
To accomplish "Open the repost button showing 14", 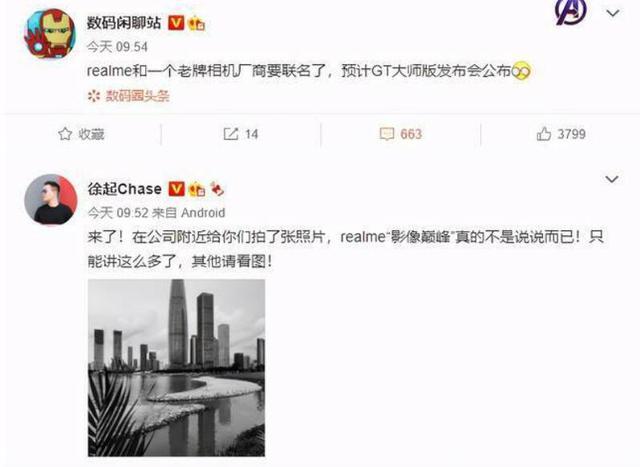I will [240, 134].
